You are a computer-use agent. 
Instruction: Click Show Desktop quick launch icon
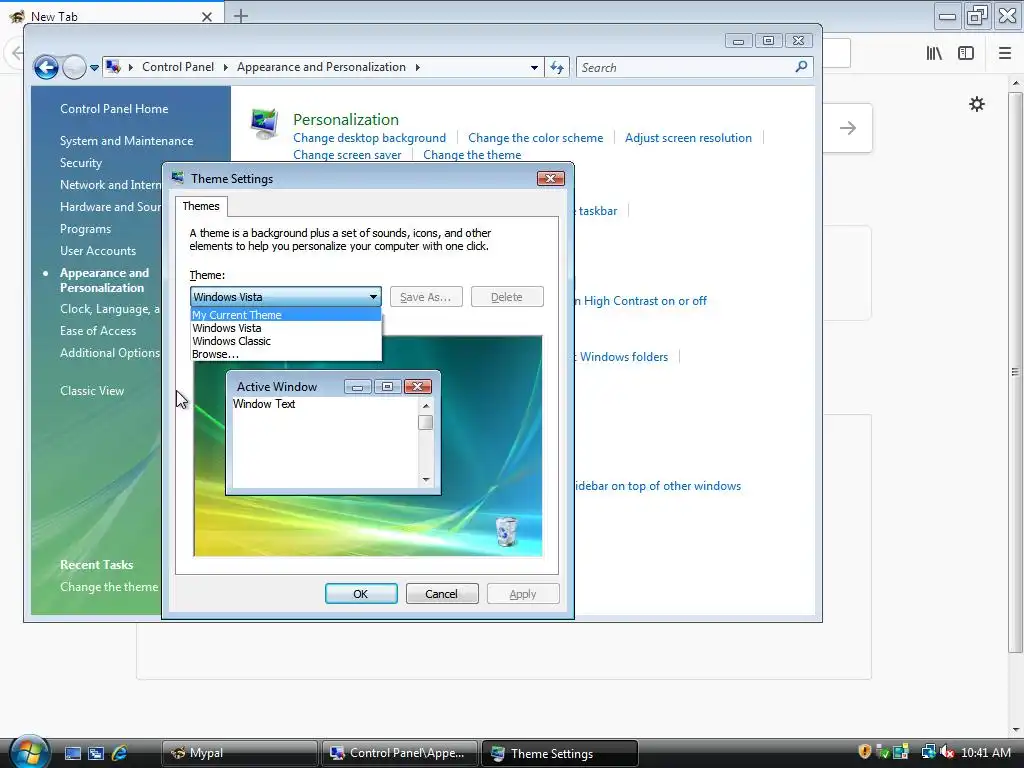[72, 753]
